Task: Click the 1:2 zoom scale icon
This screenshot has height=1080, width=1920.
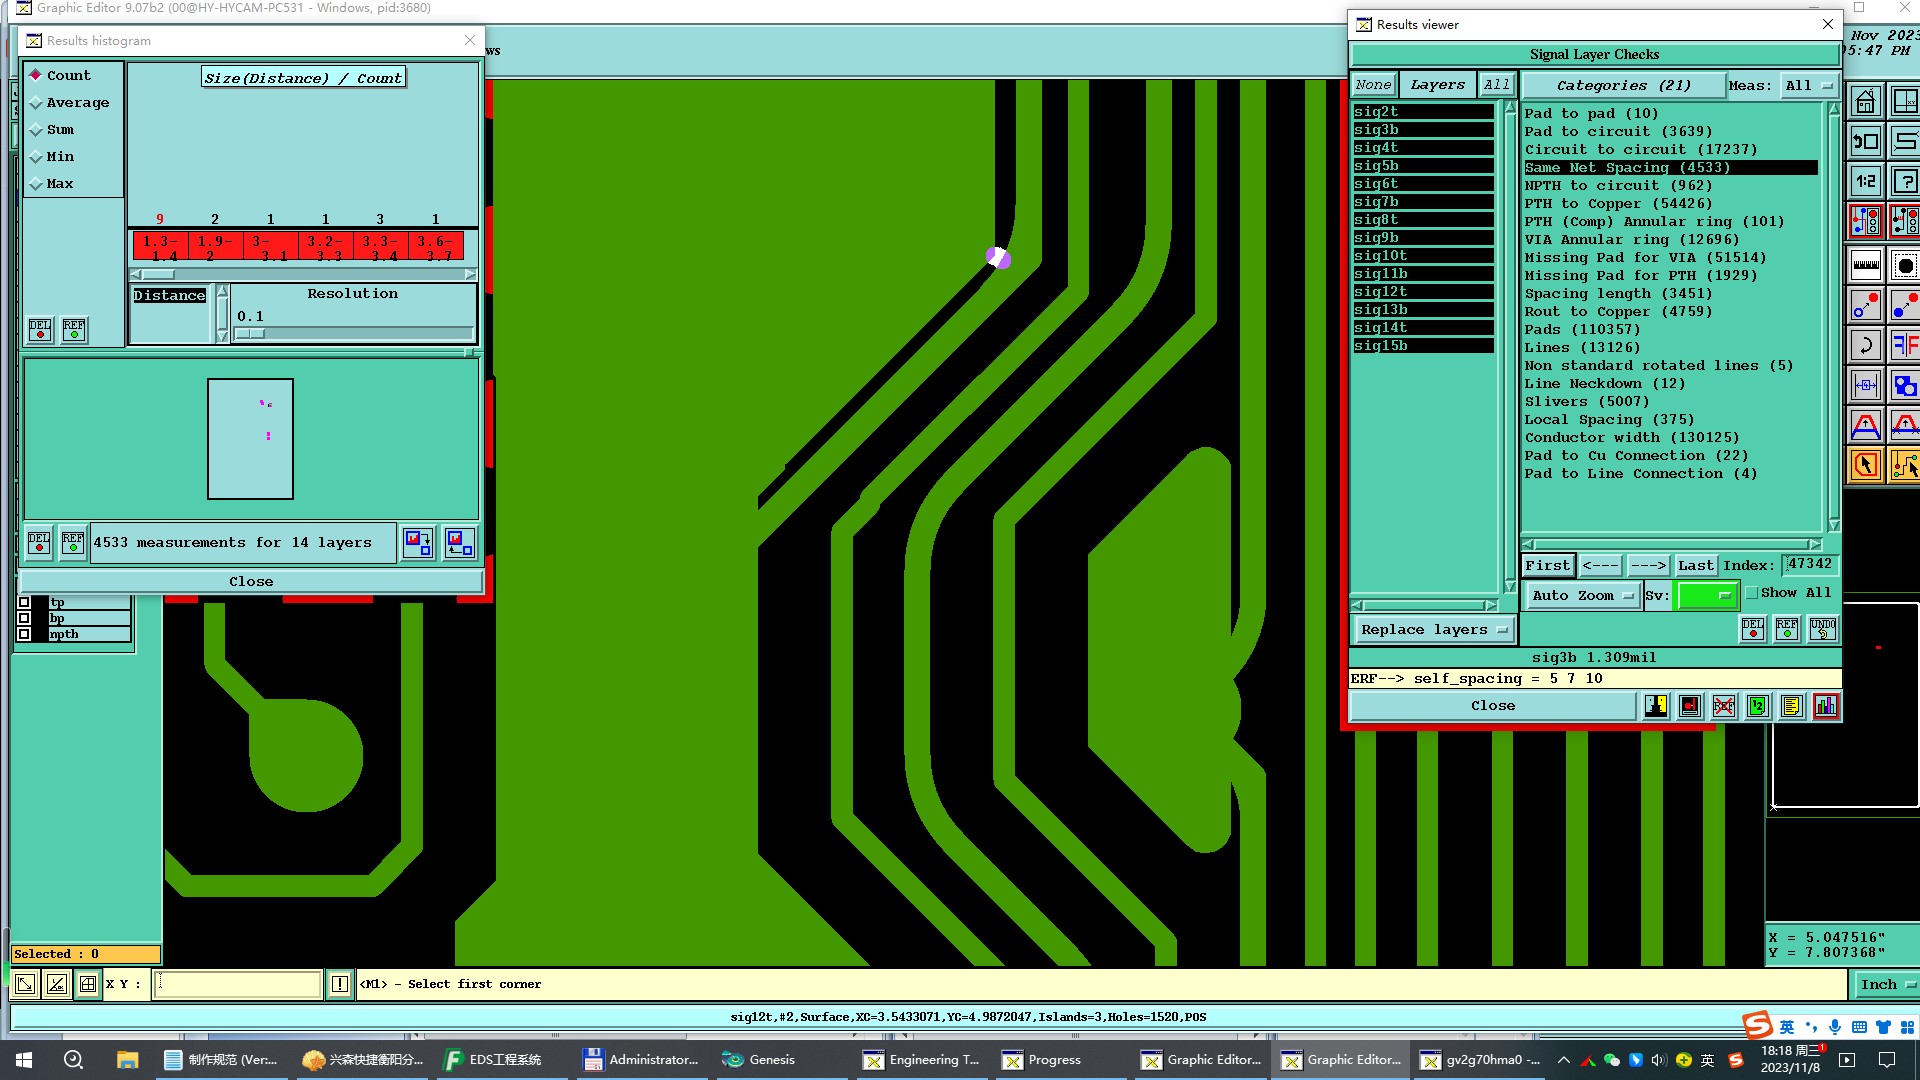Action: coord(1865,182)
